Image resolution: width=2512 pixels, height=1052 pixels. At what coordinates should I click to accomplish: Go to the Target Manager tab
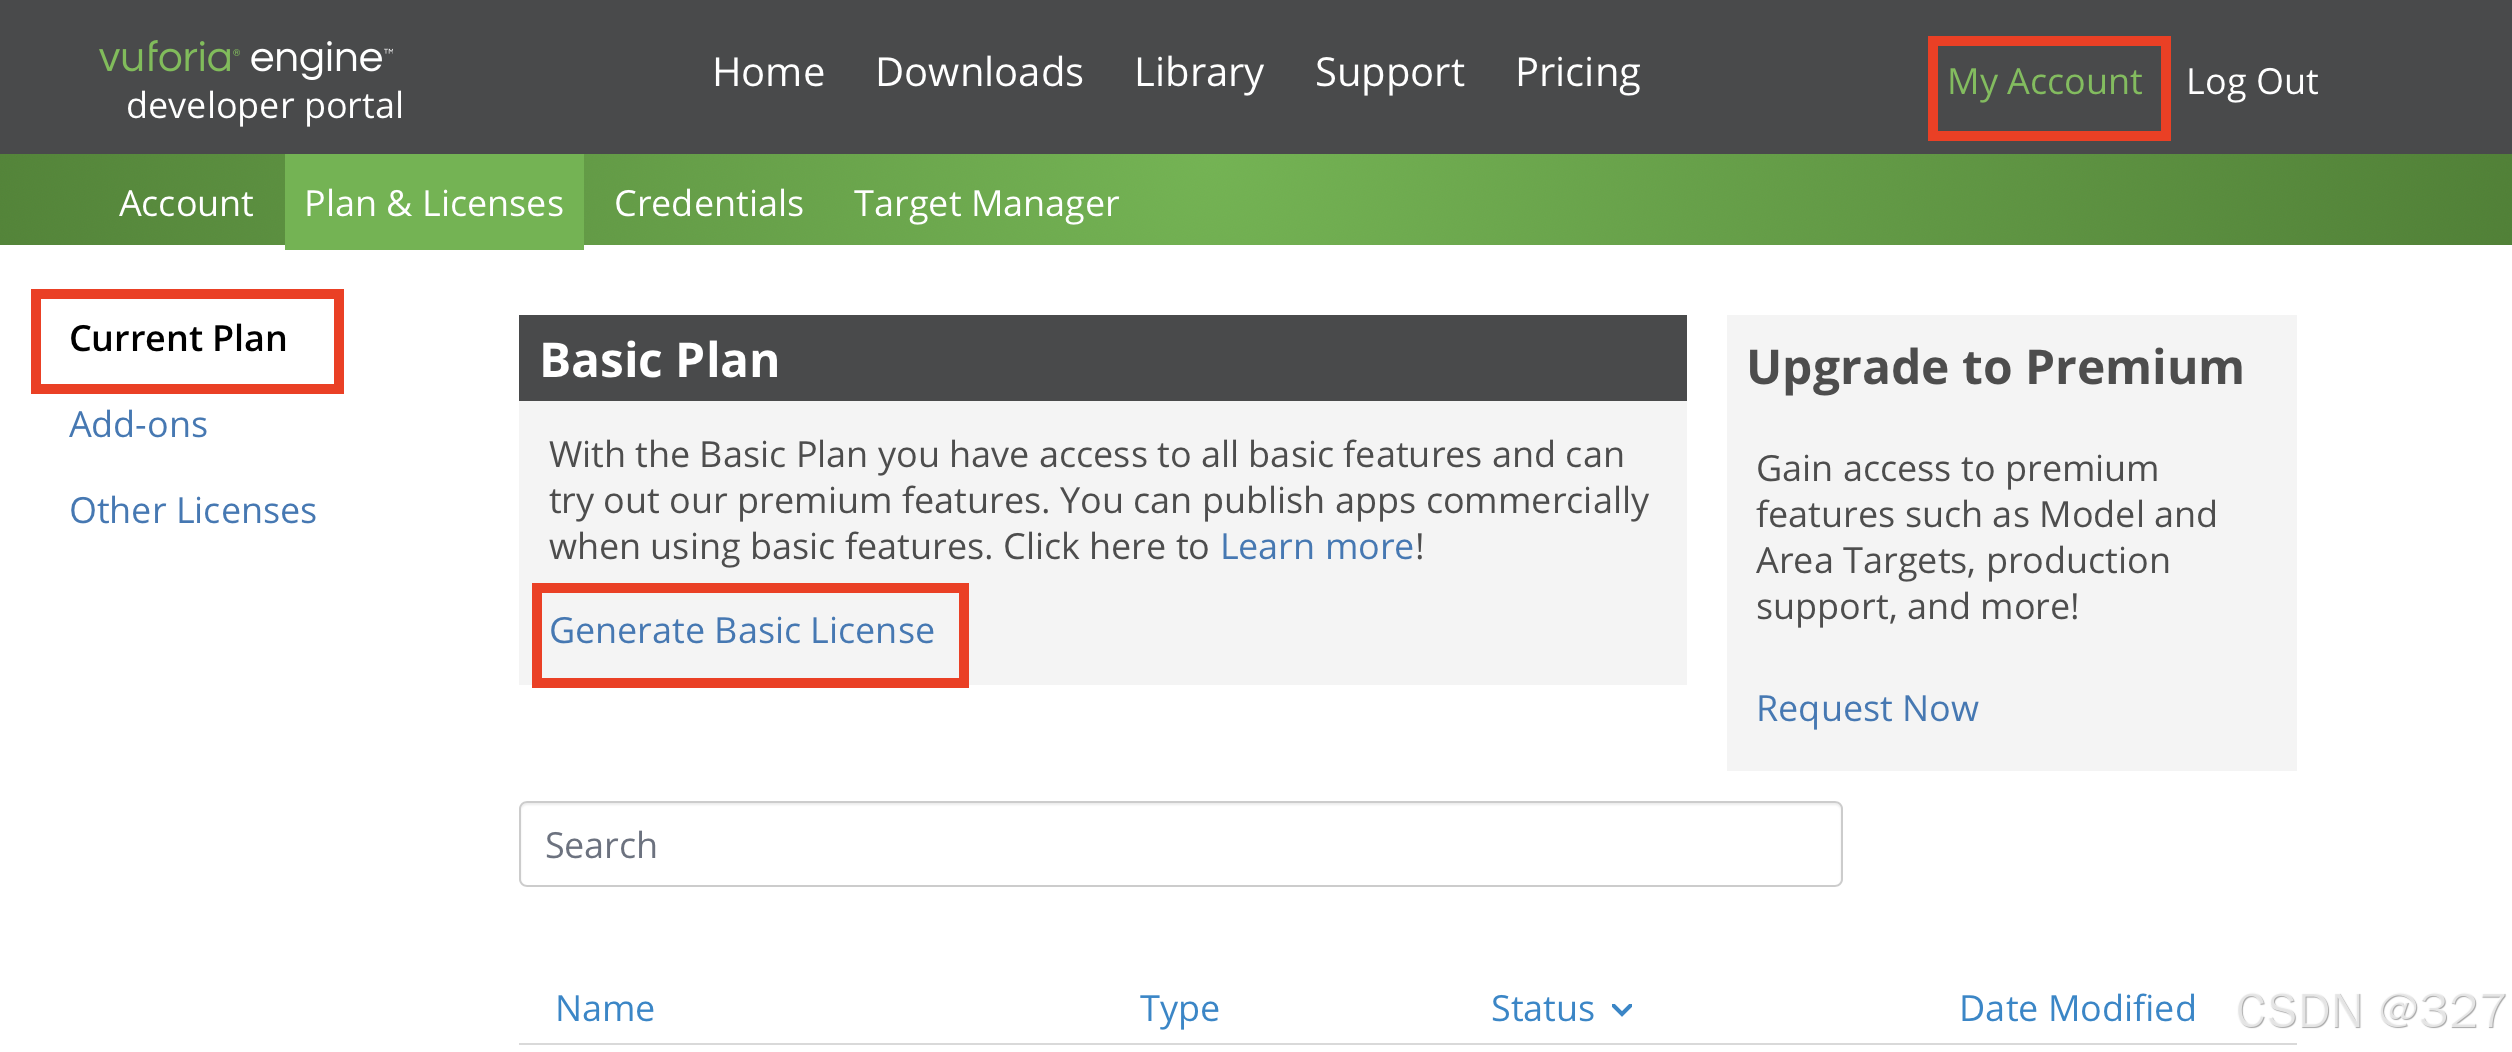tap(986, 204)
